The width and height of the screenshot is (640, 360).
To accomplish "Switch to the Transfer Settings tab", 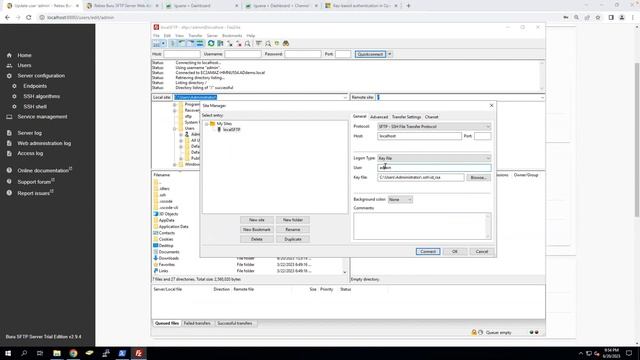I will [x=406, y=117].
